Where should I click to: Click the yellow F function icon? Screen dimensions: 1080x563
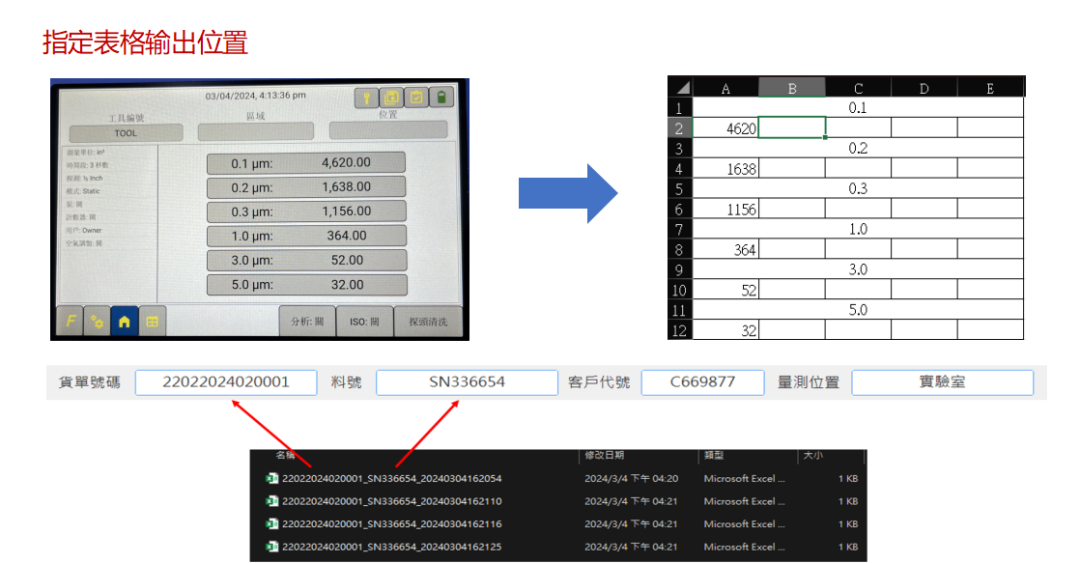[x=71, y=321]
